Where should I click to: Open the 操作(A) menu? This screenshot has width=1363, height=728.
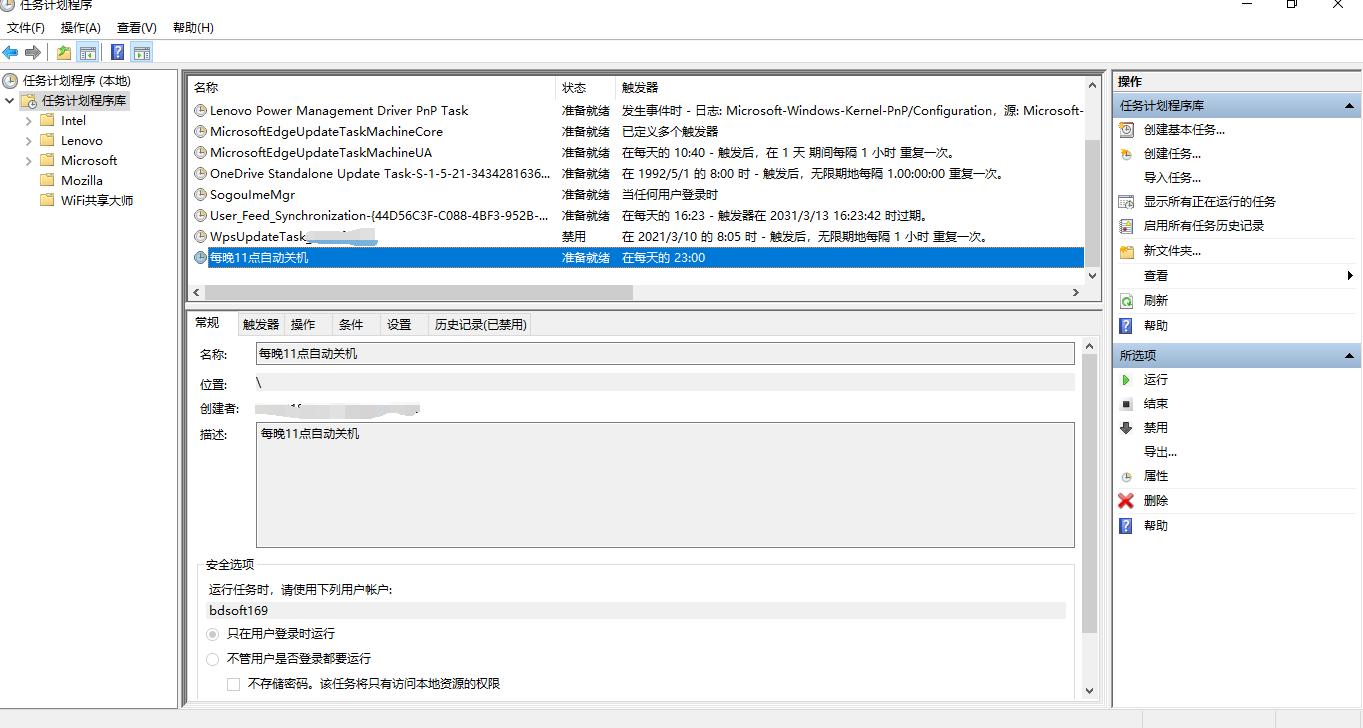79,27
